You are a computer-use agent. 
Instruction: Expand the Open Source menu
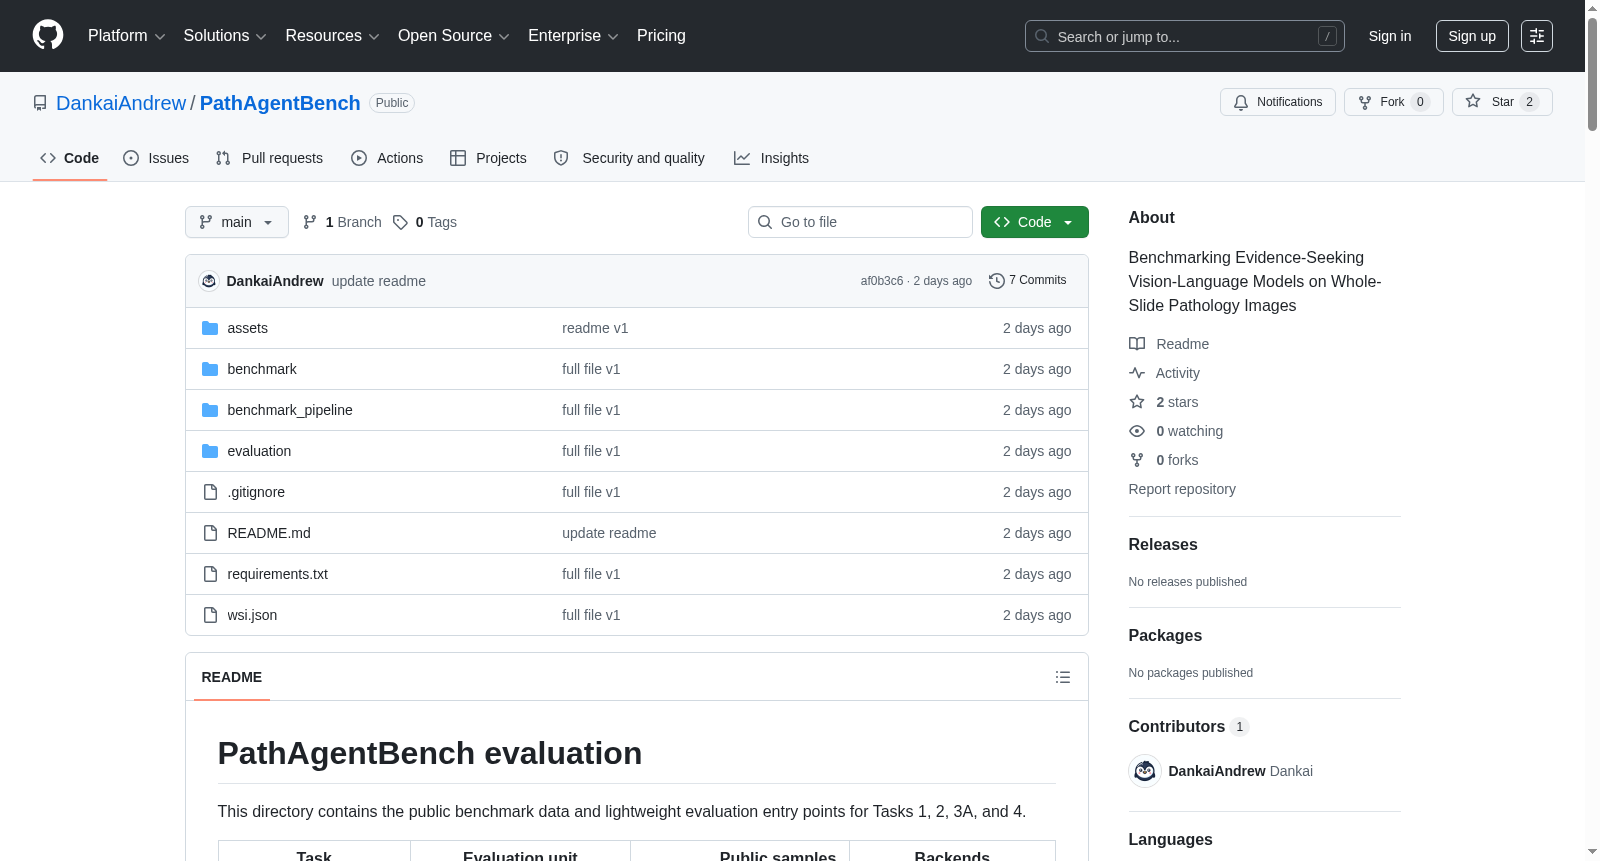coord(454,36)
